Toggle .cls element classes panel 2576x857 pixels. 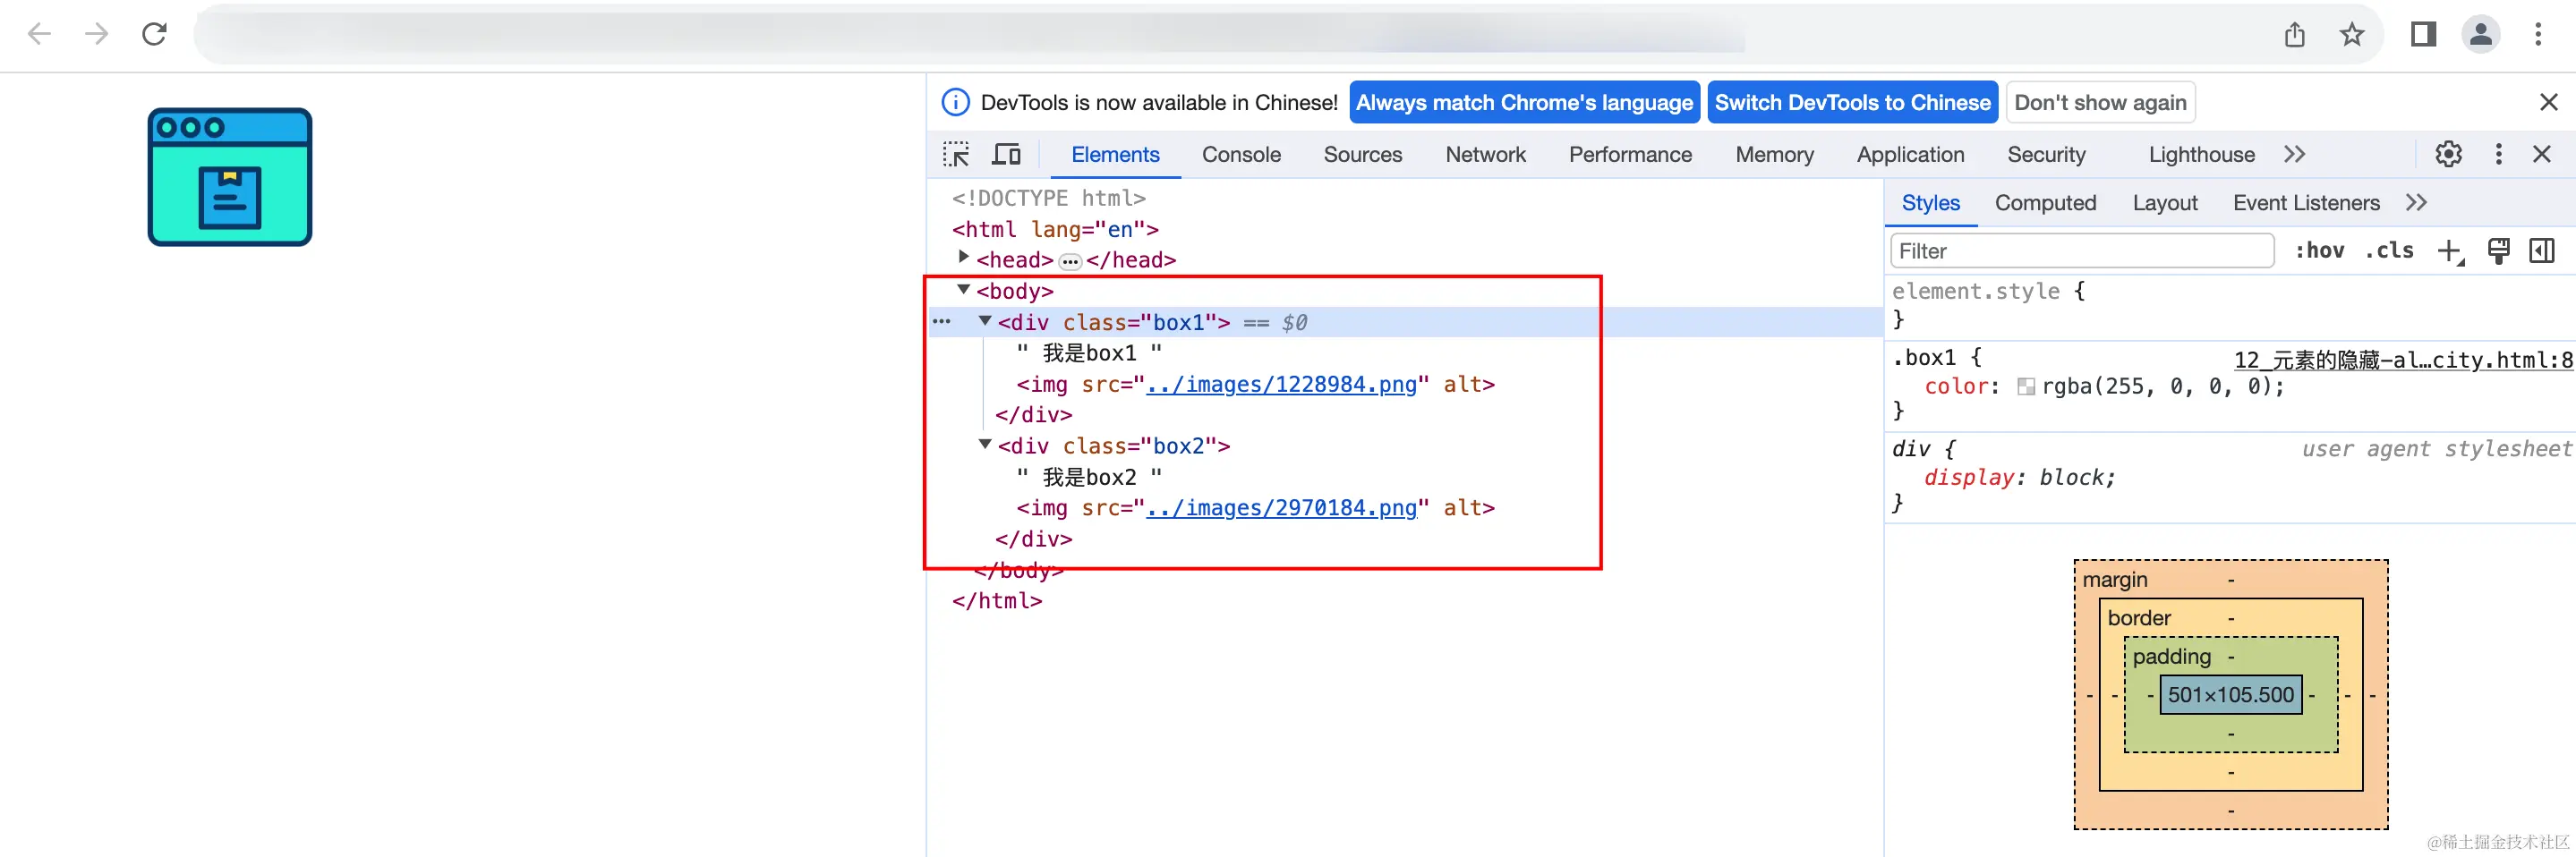point(2389,251)
